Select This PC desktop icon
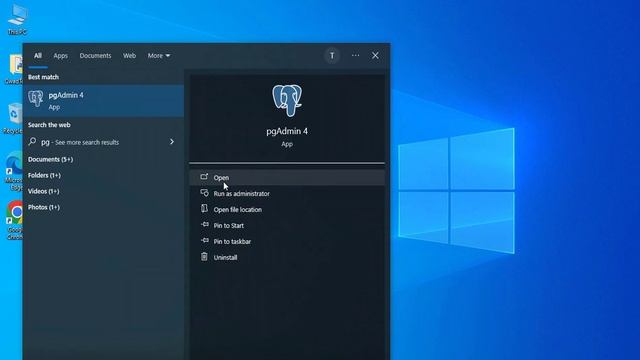The image size is (640, 360). coord(17,19)
